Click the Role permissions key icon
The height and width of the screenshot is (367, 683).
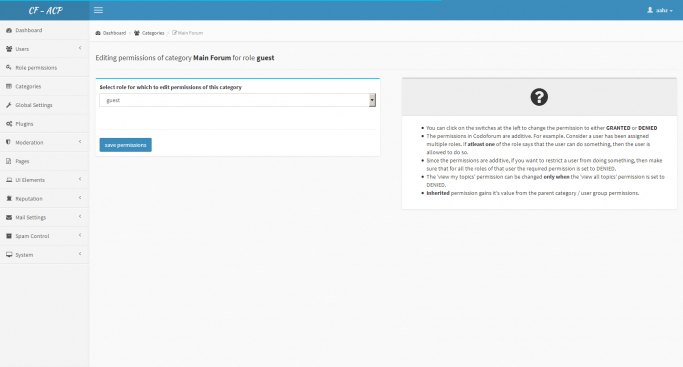point(9,67)
